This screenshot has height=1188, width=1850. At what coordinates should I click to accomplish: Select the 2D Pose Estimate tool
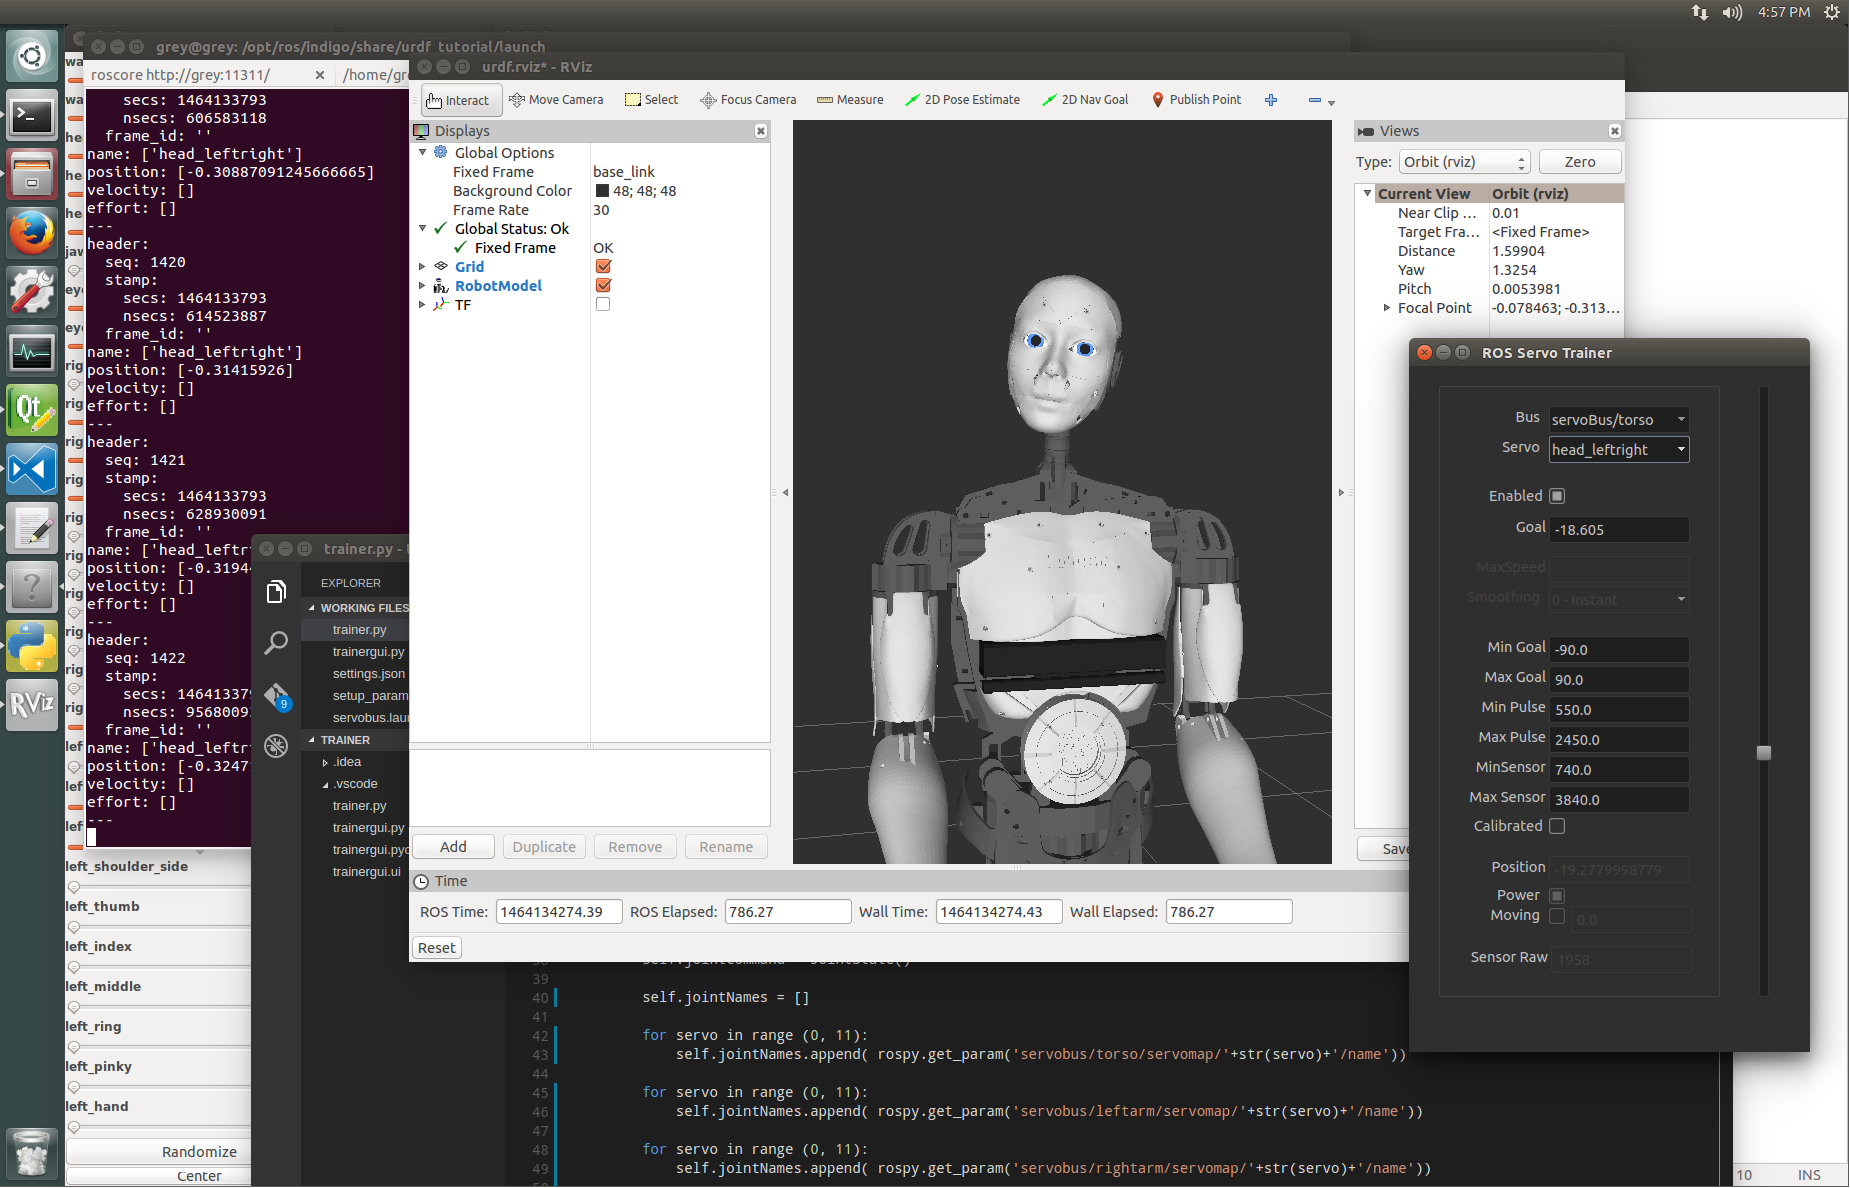[962, 100]
